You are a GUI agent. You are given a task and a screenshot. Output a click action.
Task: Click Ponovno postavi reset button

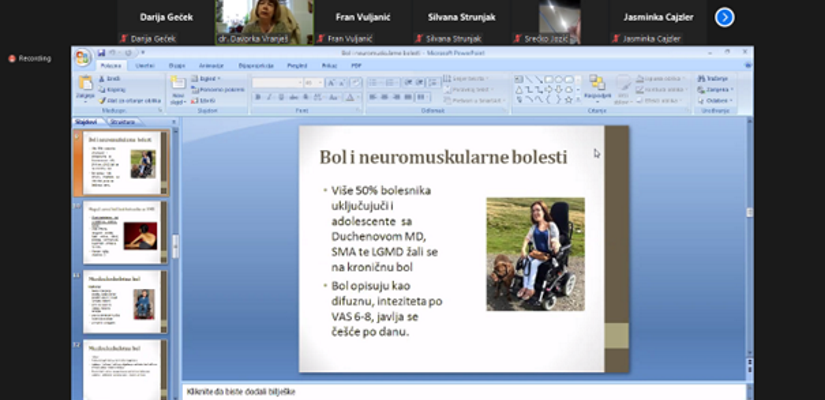(x=218, y=89)
